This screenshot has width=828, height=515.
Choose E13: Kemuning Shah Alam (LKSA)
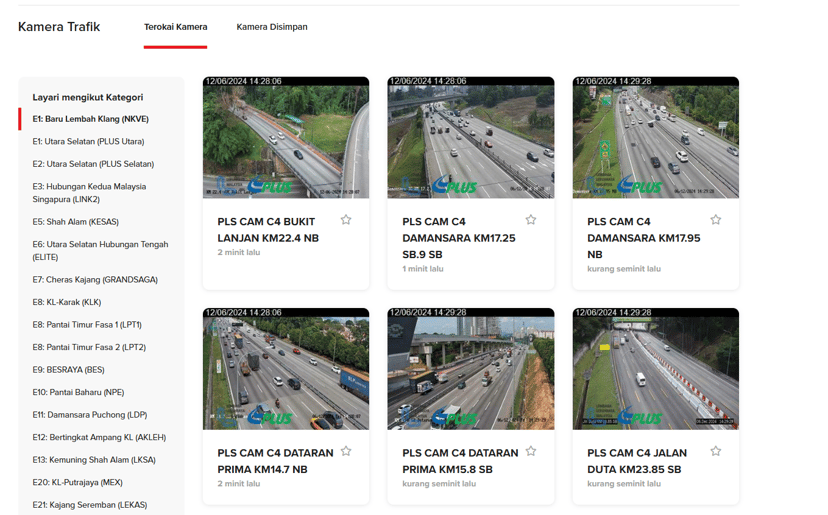[94, 460]
